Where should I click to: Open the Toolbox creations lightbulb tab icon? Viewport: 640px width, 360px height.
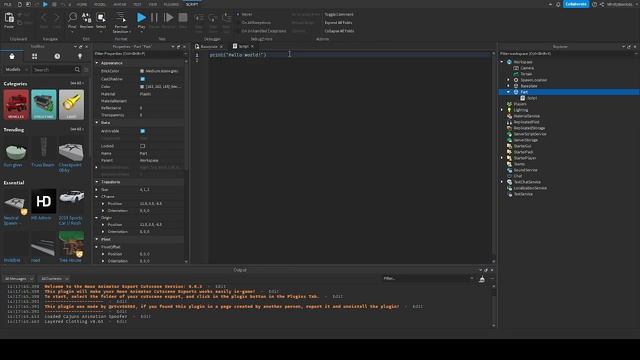[80, 56]
